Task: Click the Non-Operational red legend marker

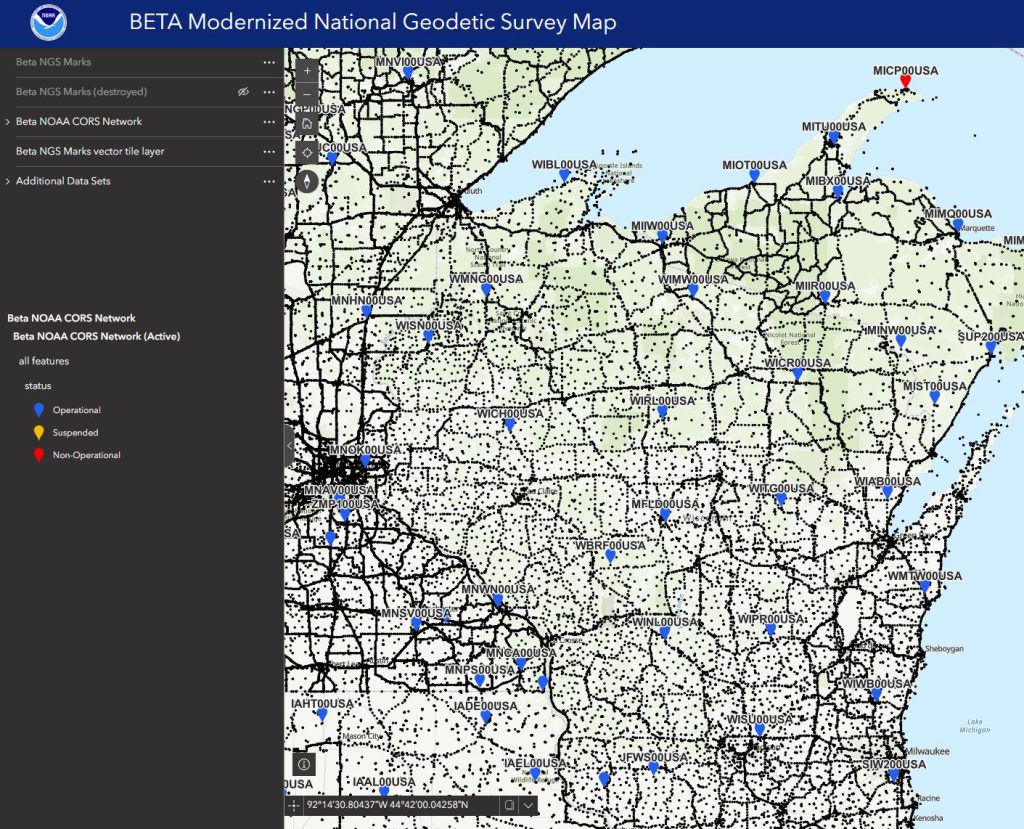Action: pyautogui.click(x=39, y=455)
